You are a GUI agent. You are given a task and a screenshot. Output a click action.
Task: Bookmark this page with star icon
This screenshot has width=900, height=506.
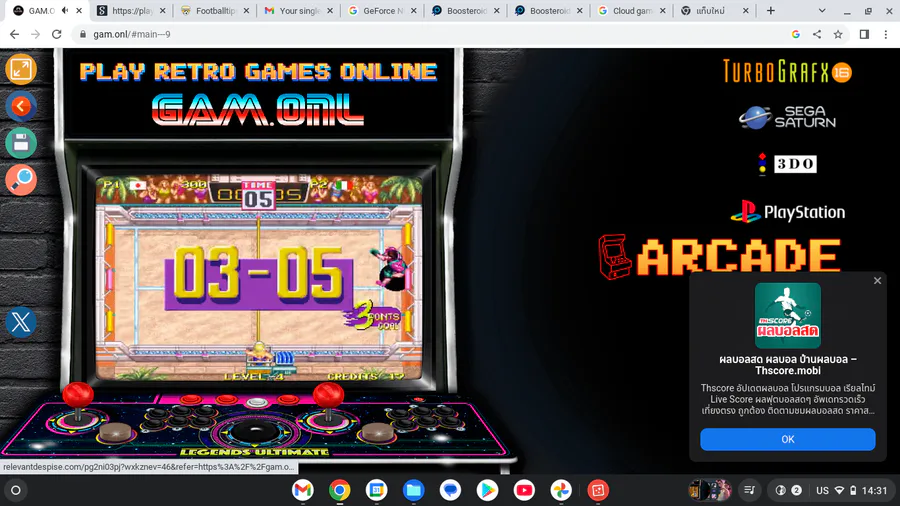tap(838, 34)
